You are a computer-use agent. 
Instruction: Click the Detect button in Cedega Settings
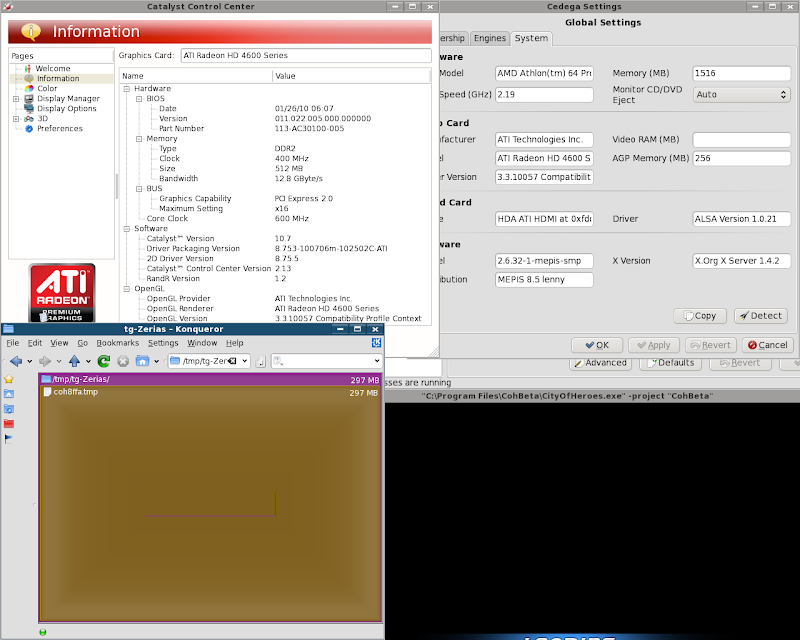click(x=760, y=316)
